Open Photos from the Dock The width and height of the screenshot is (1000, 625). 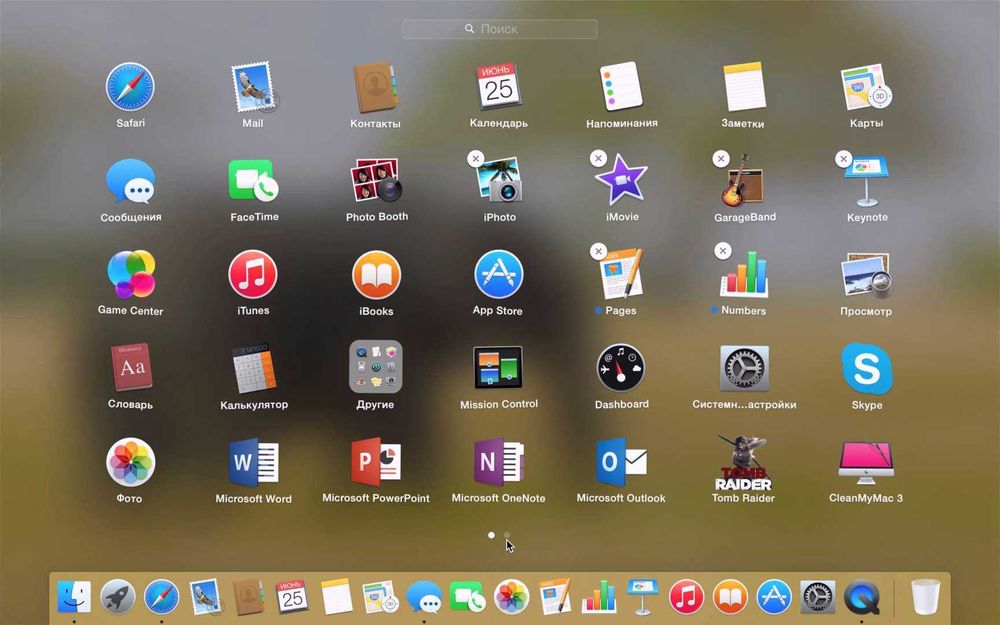pyautogui.click(x=511, y=598)
